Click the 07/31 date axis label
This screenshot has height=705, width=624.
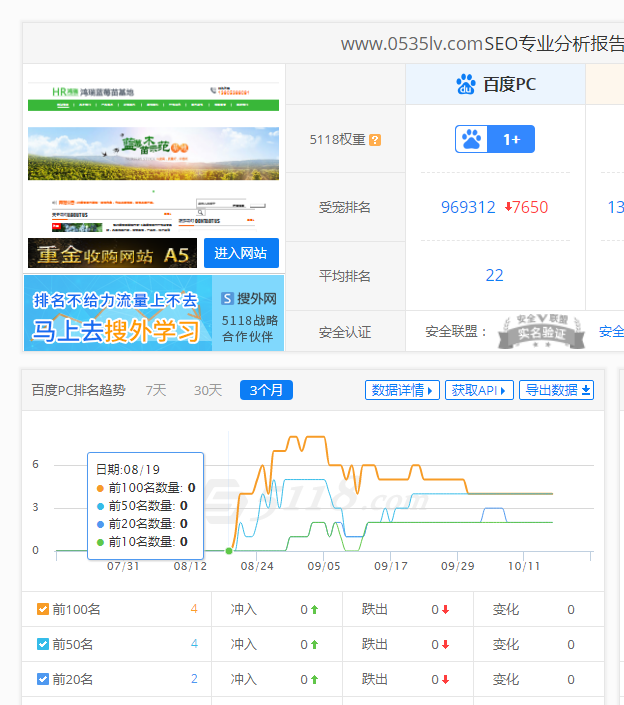[x=123, y=566]
